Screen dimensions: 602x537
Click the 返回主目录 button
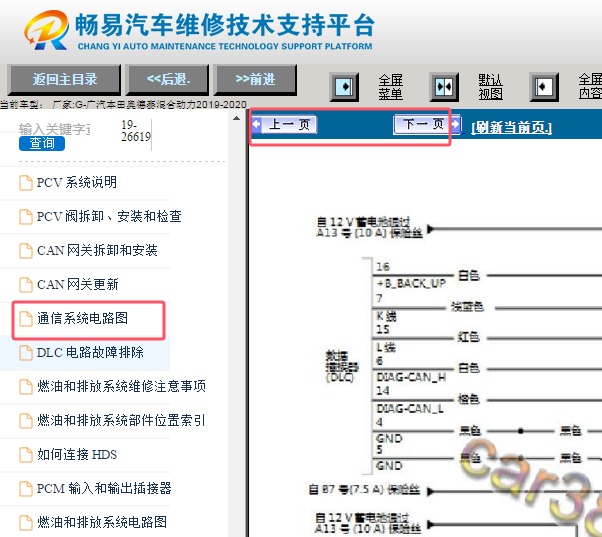(64, 80)
